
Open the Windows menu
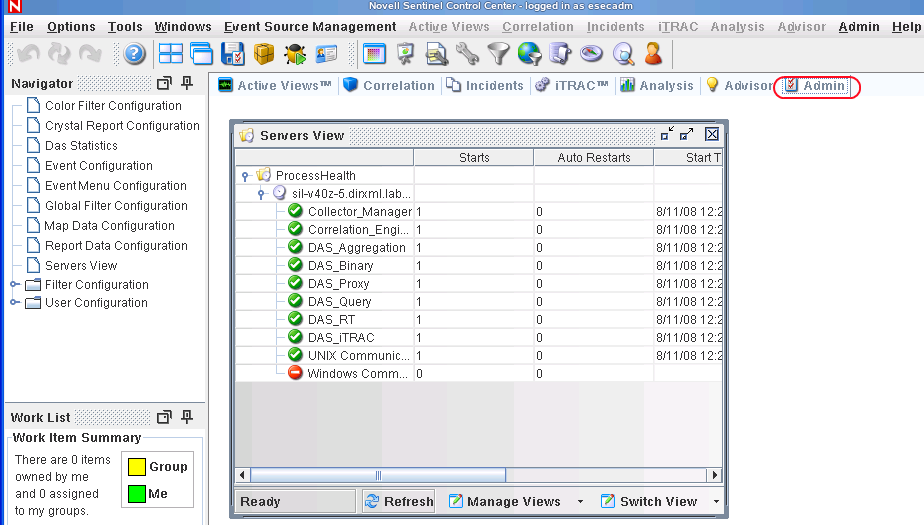click(183, 27)
